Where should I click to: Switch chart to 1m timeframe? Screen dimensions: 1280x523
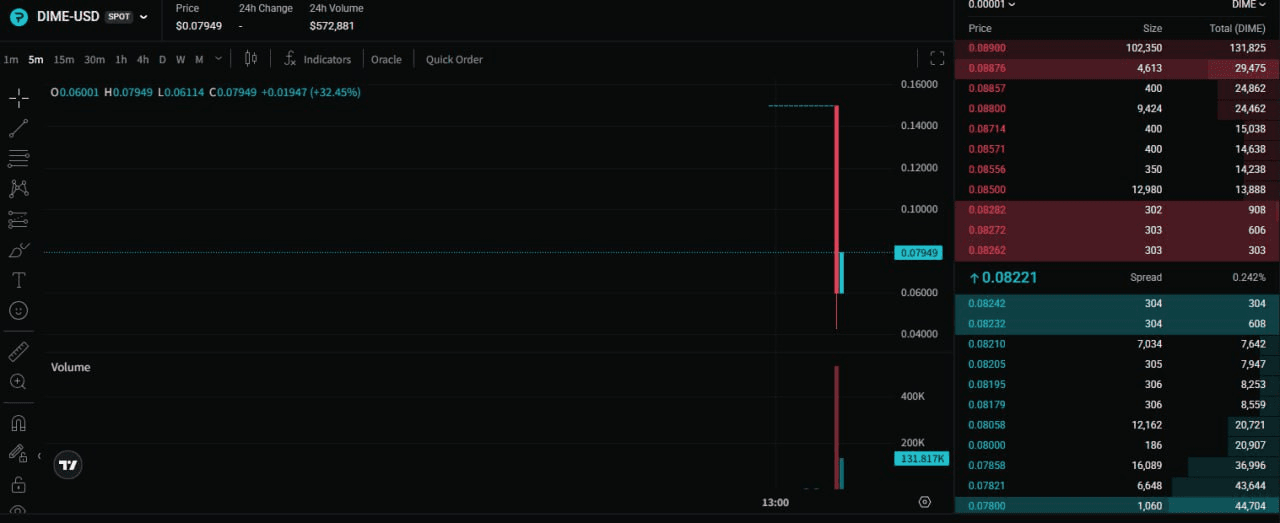pyautogui.click(x=11, y=59)
